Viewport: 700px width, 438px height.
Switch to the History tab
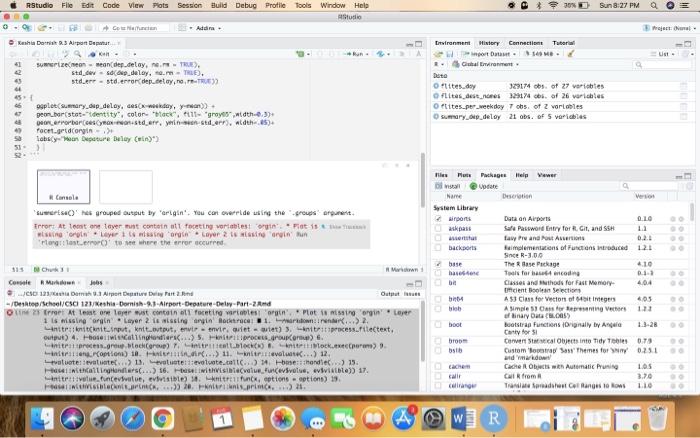[x=489, y=43]
